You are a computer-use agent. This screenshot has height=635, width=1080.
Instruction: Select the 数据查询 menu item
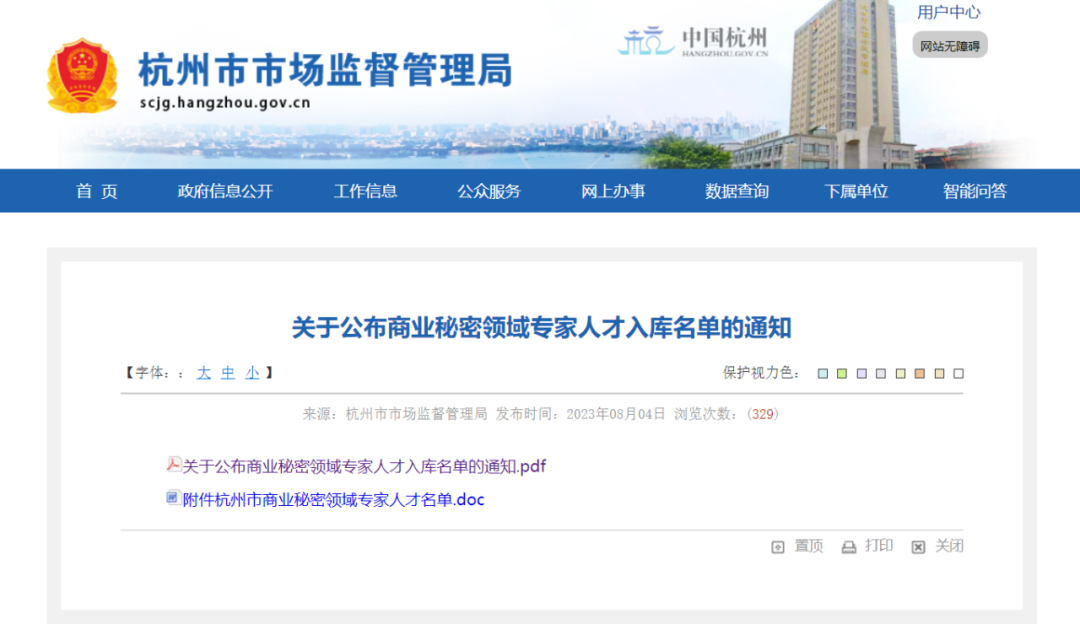(737, 191)
